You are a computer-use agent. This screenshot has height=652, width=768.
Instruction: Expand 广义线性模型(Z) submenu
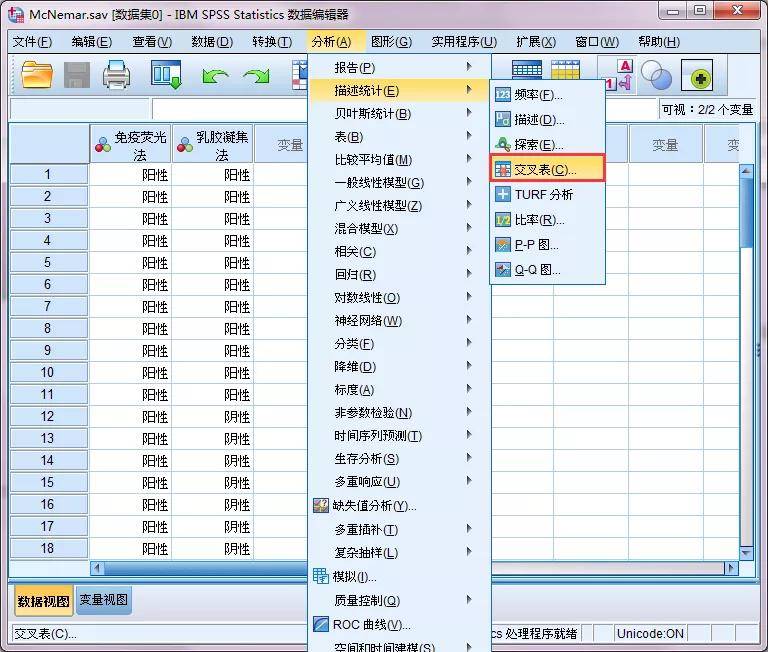(399, 206)
